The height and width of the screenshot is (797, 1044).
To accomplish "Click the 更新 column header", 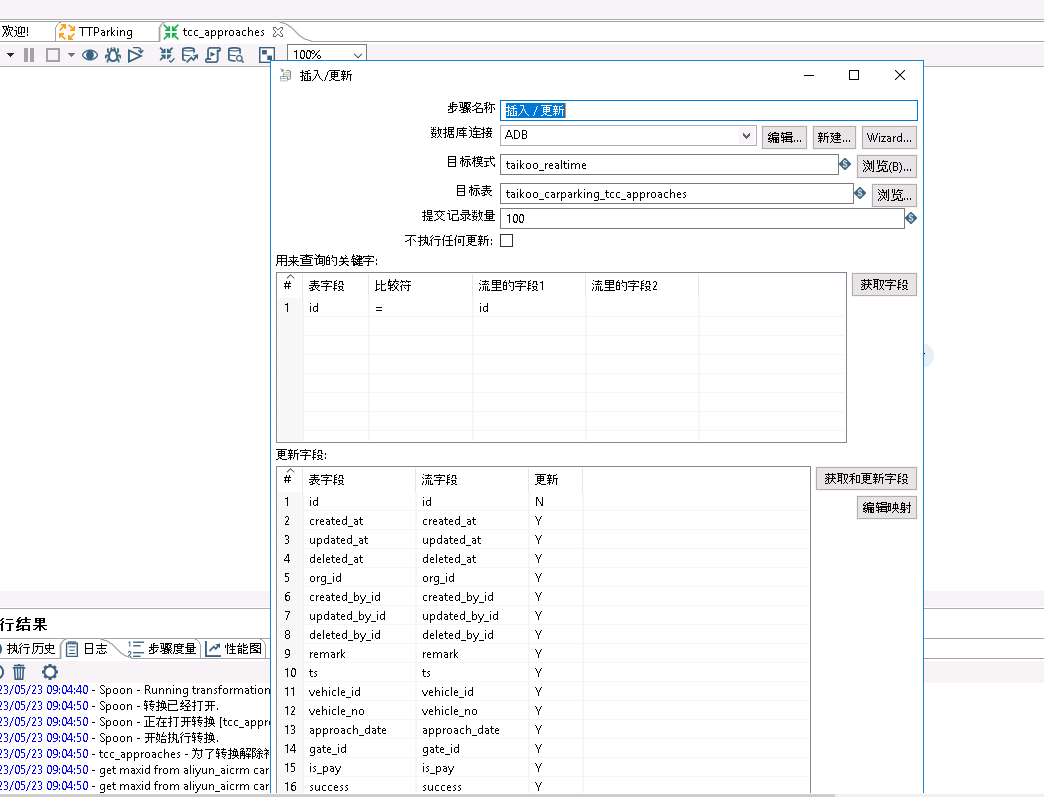I will 555,479.
